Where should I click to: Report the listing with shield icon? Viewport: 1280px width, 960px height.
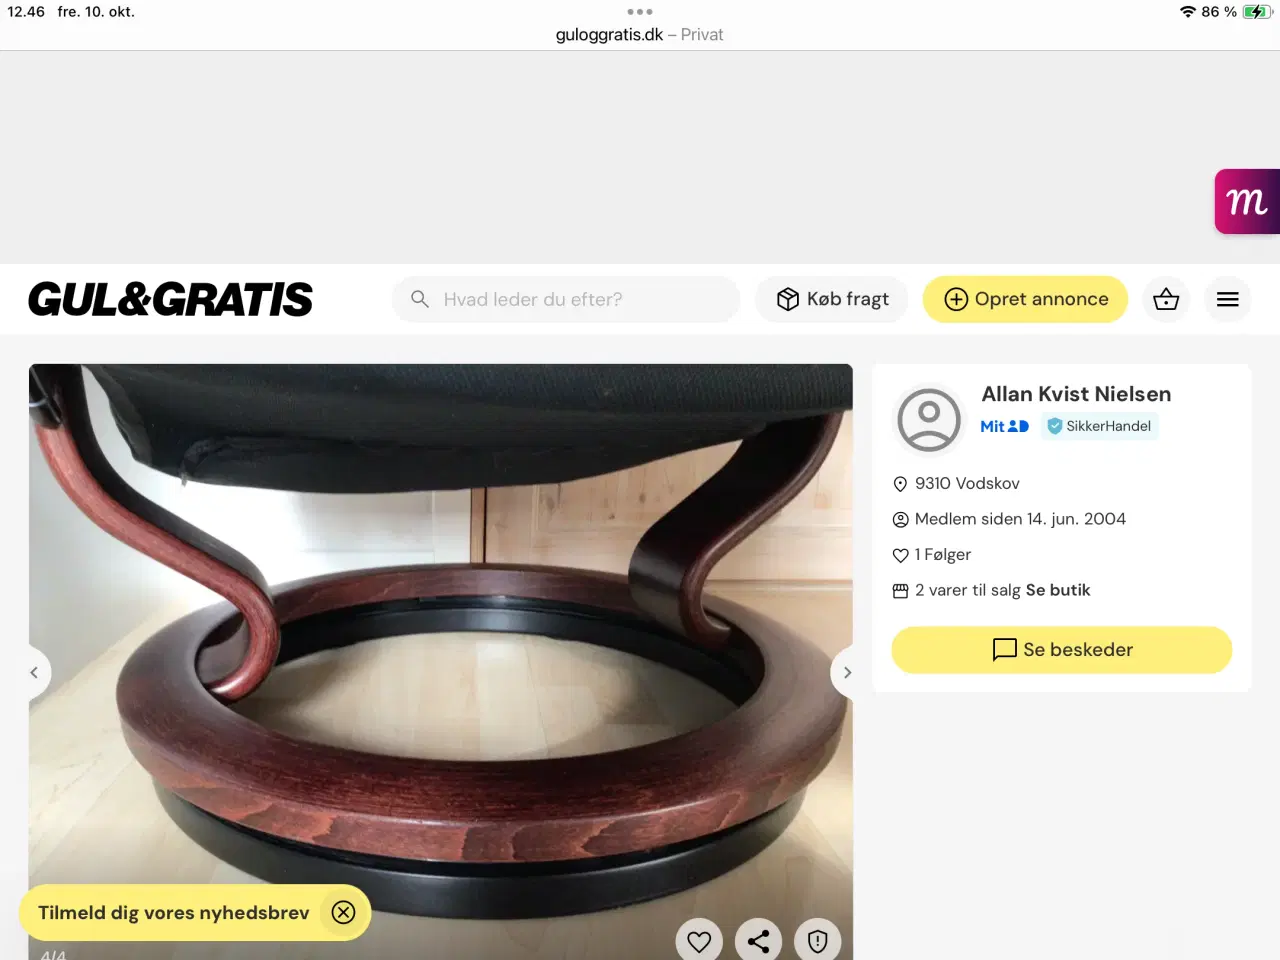tap(818, 941)
